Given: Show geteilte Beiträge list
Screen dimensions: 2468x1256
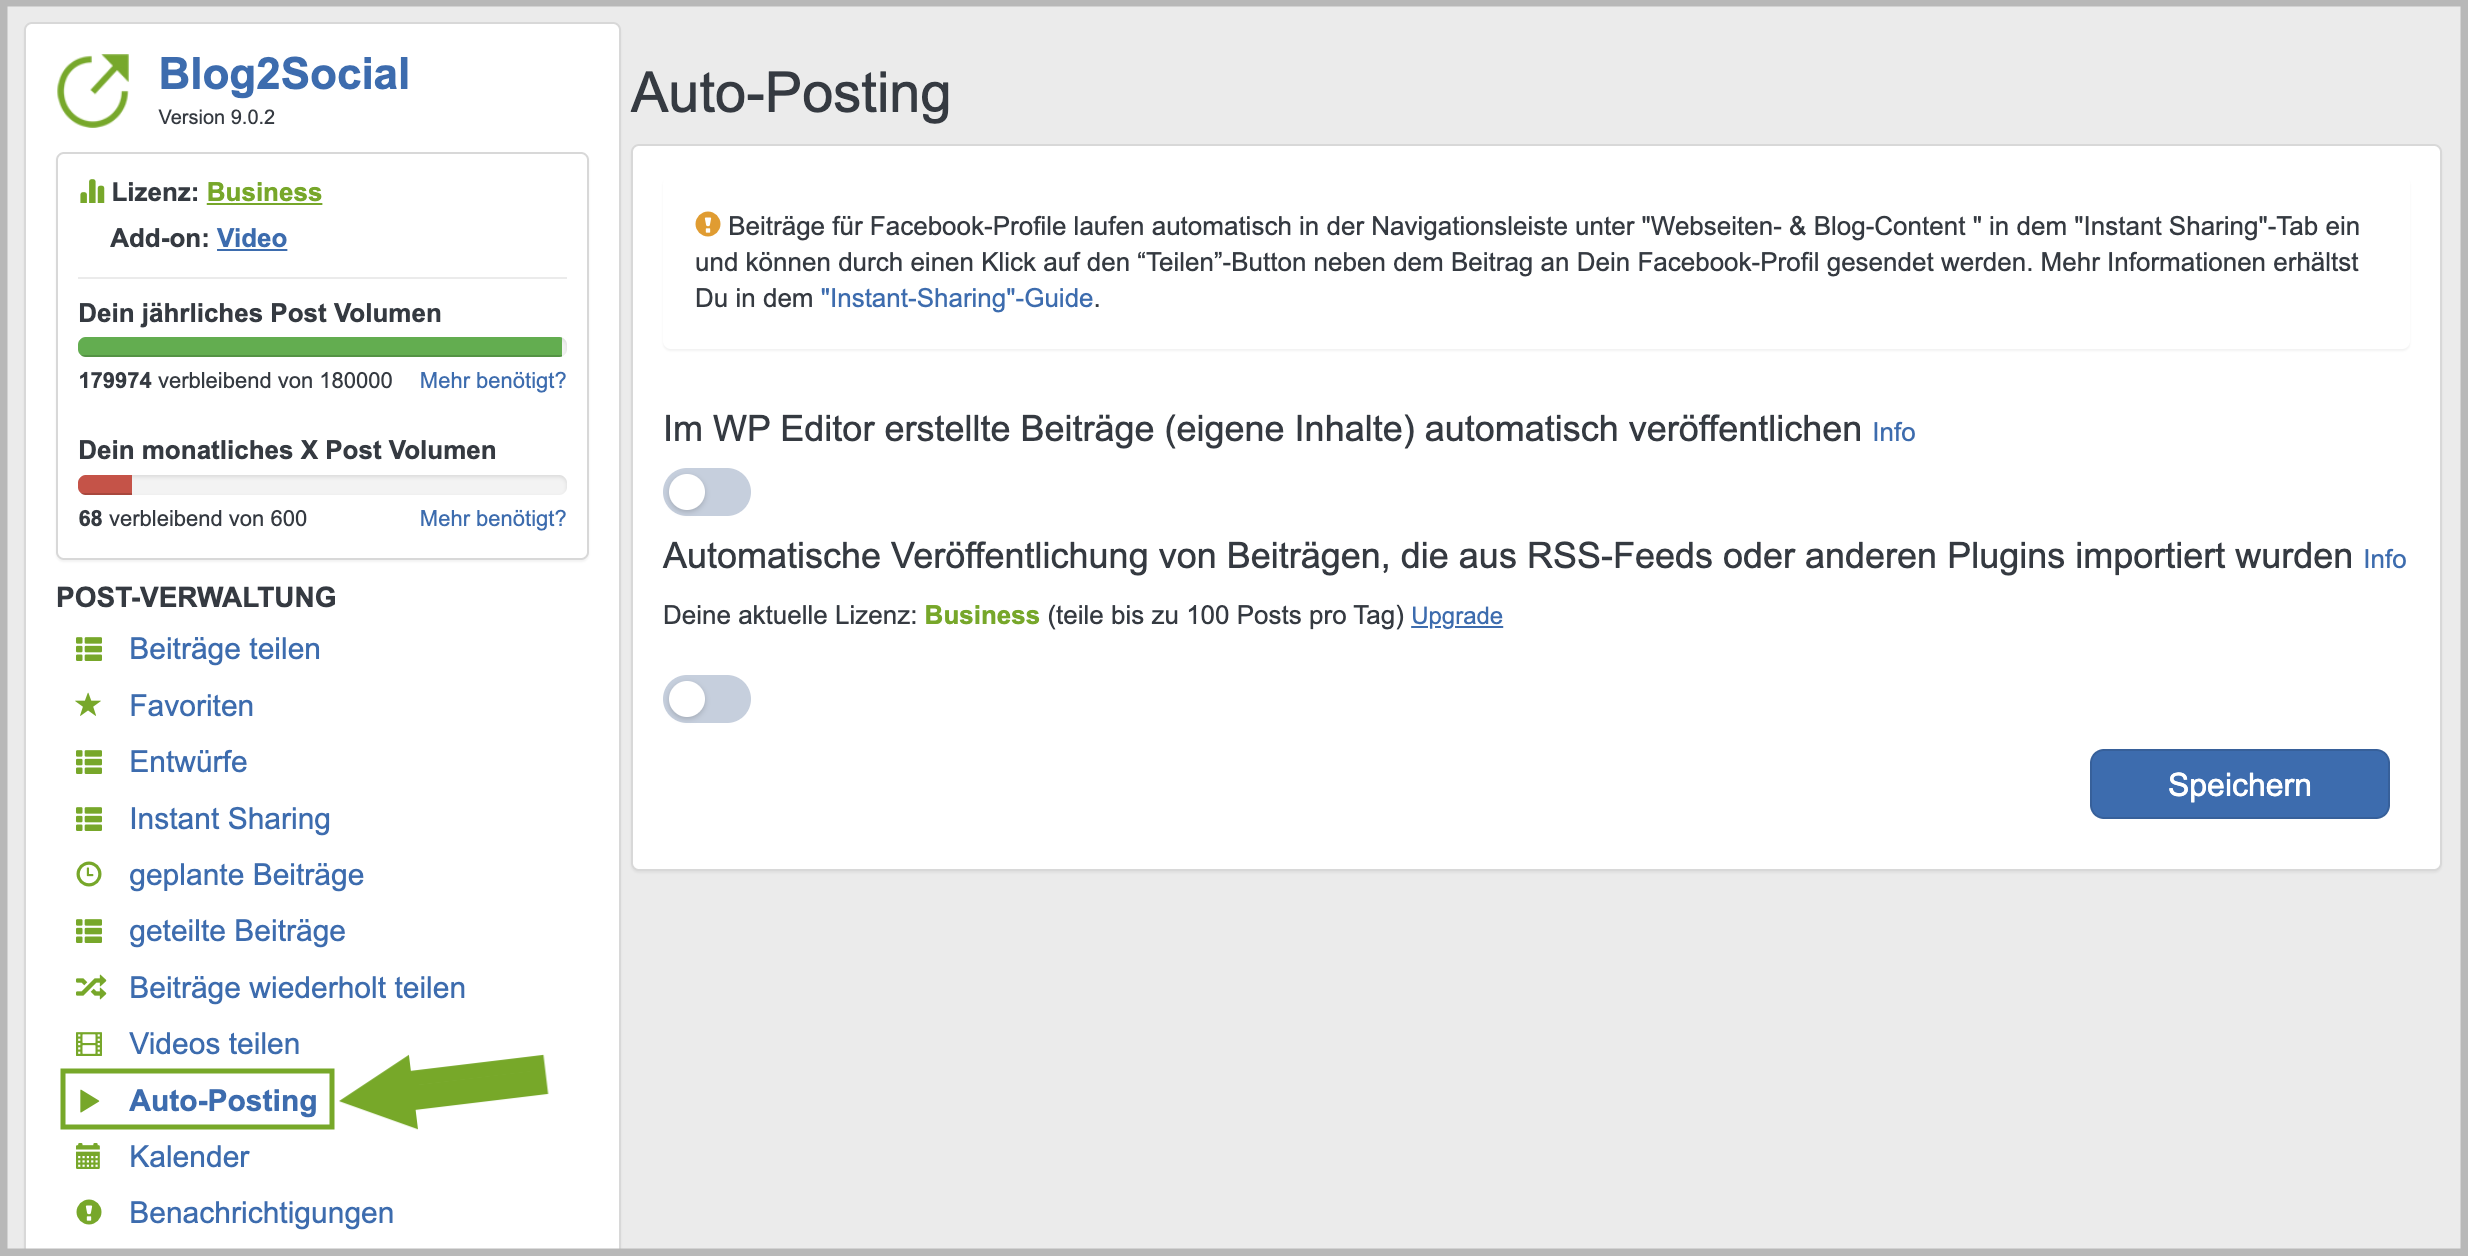Looking at the screenshot, I should 237,931.
